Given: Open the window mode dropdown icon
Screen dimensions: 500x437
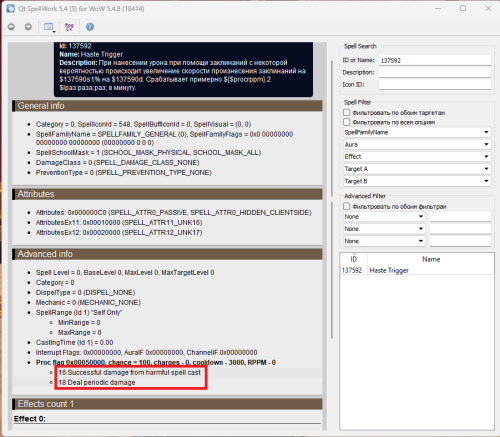Looking at the screenshot, I should point(49,27).
